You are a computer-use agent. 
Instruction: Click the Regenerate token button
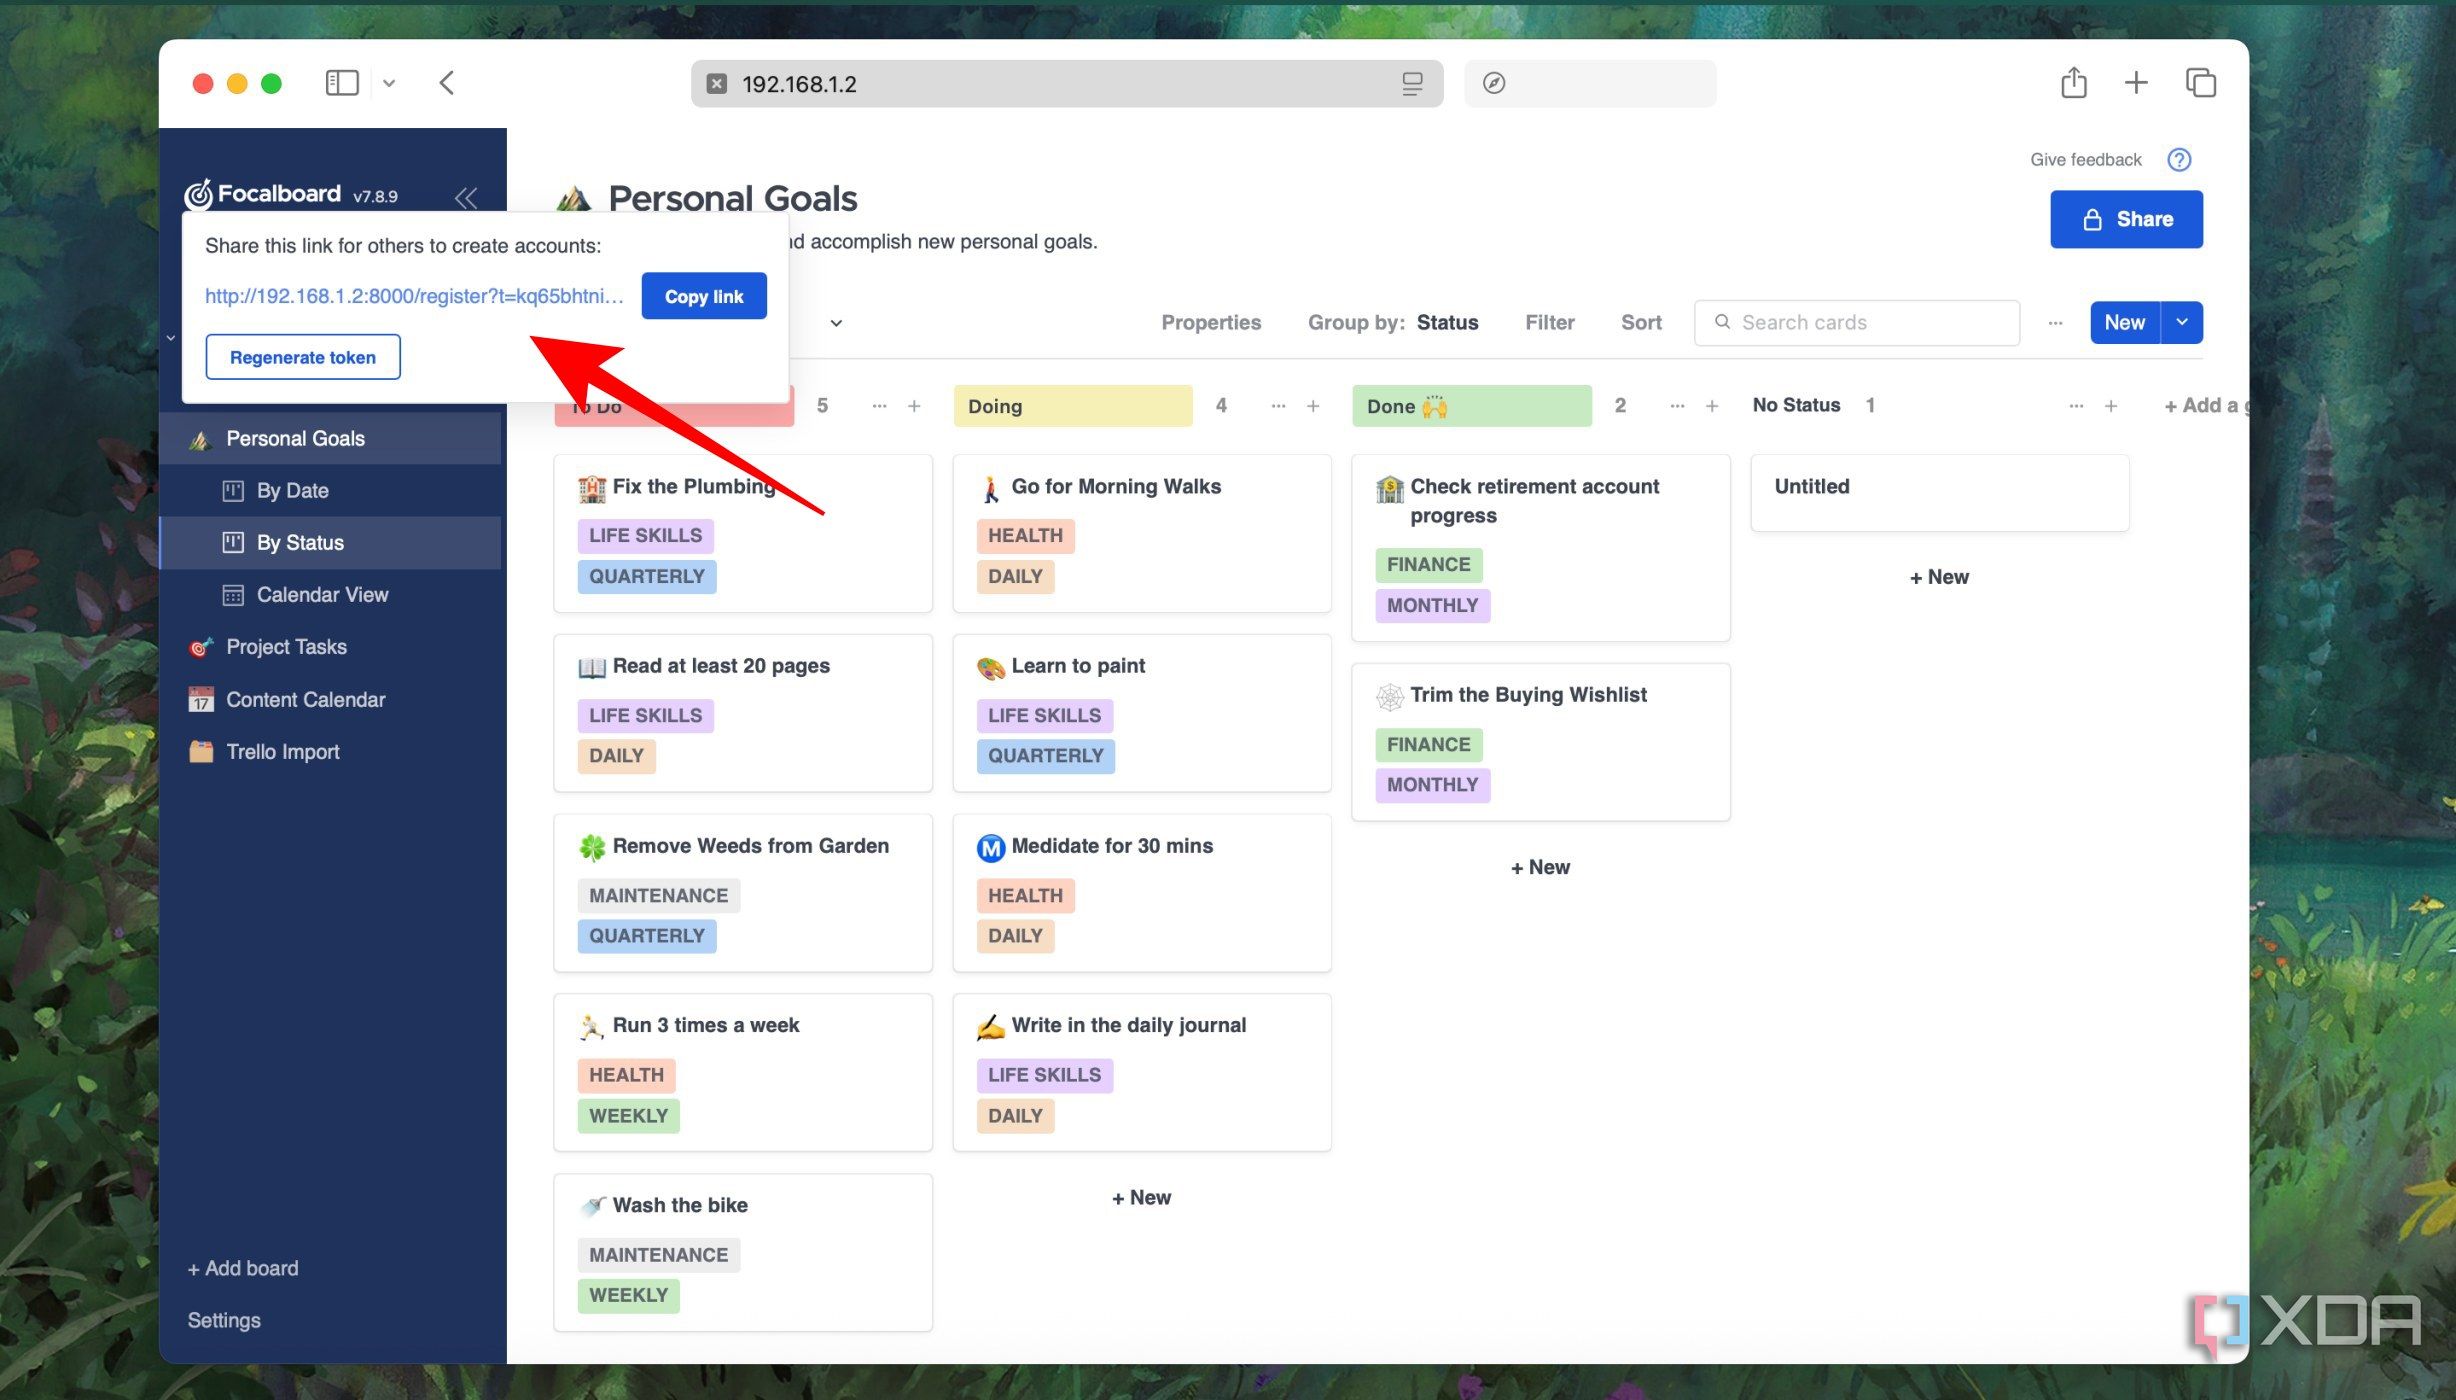[303, 357]
